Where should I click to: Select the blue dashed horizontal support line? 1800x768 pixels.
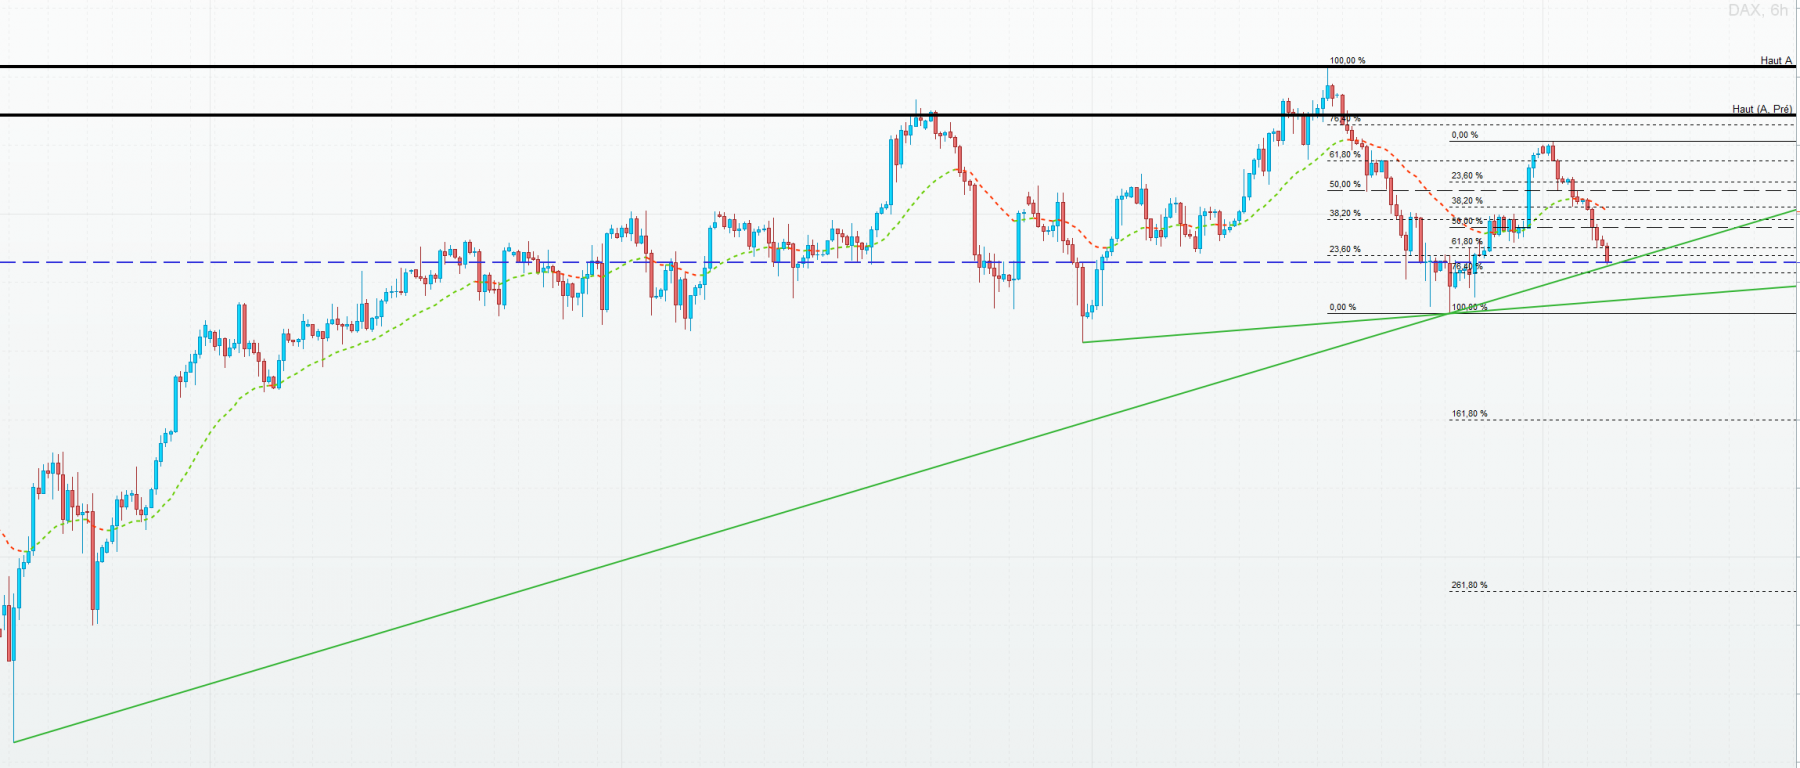pos(898,262)
